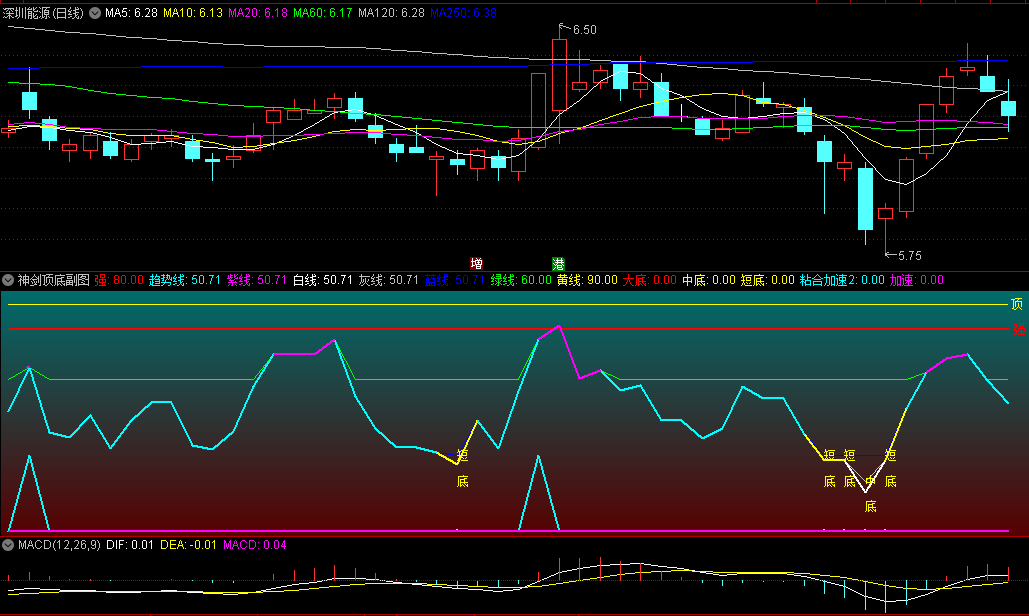Image resolution: width=1029 pixels, height=616 pixels.
Task: Click the 中底 signal marker in indicator chart
Action: 870,493
